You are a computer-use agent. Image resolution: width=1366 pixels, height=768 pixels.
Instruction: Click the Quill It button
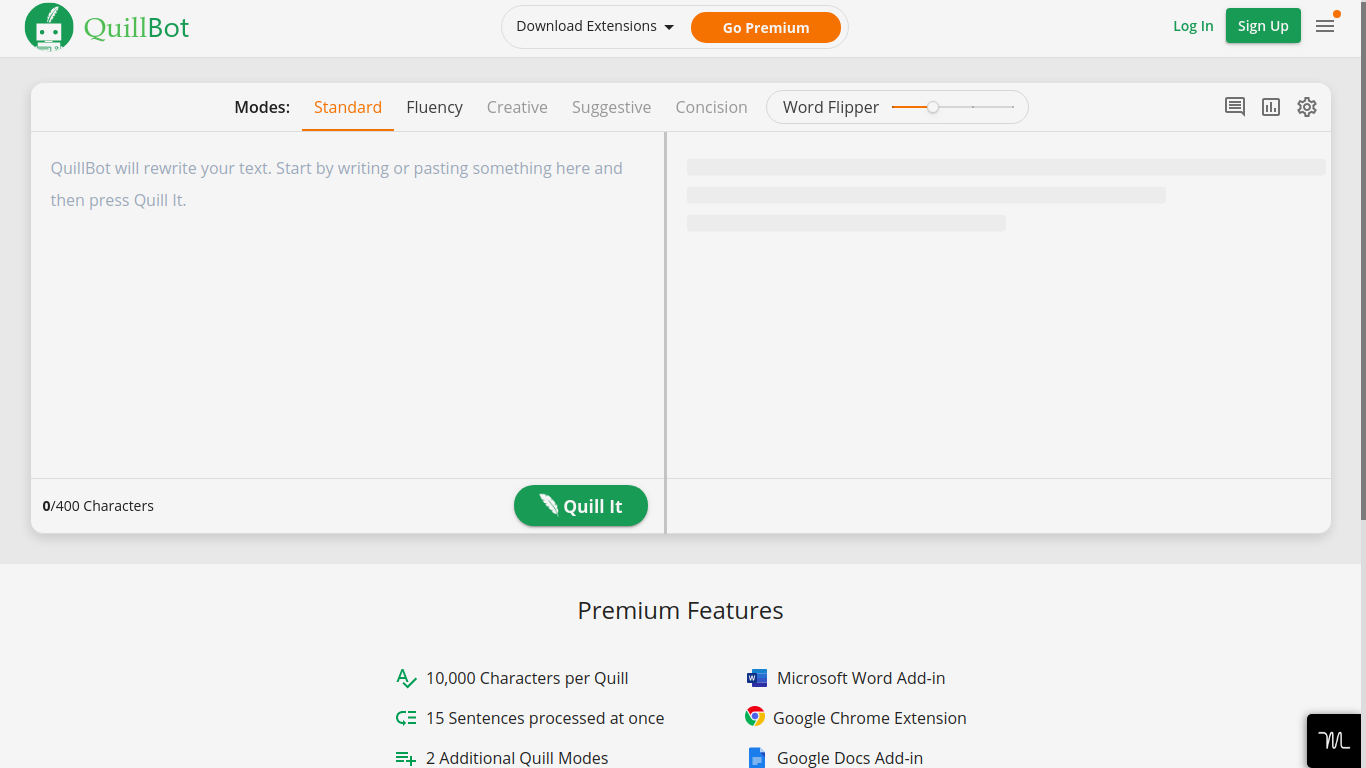point(581,506)
